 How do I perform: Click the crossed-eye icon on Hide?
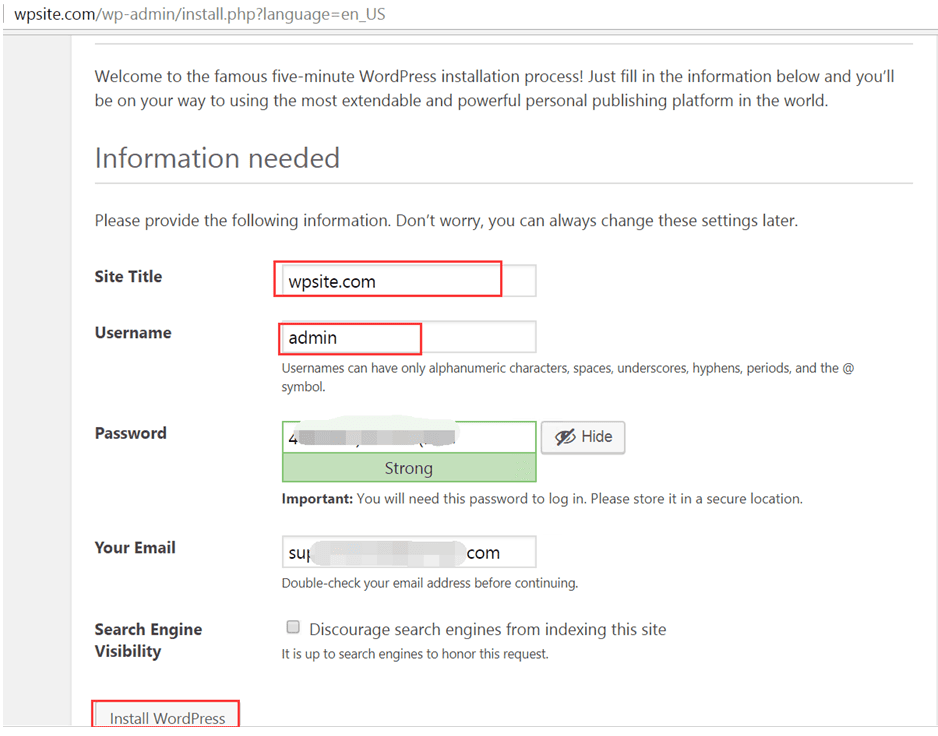(x=565, y=437)
